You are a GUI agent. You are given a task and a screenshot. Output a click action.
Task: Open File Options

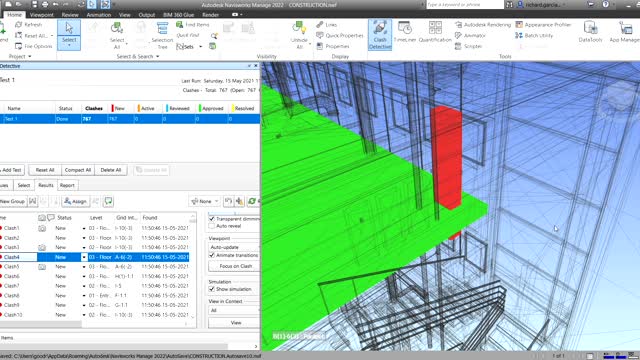[33, 46]
